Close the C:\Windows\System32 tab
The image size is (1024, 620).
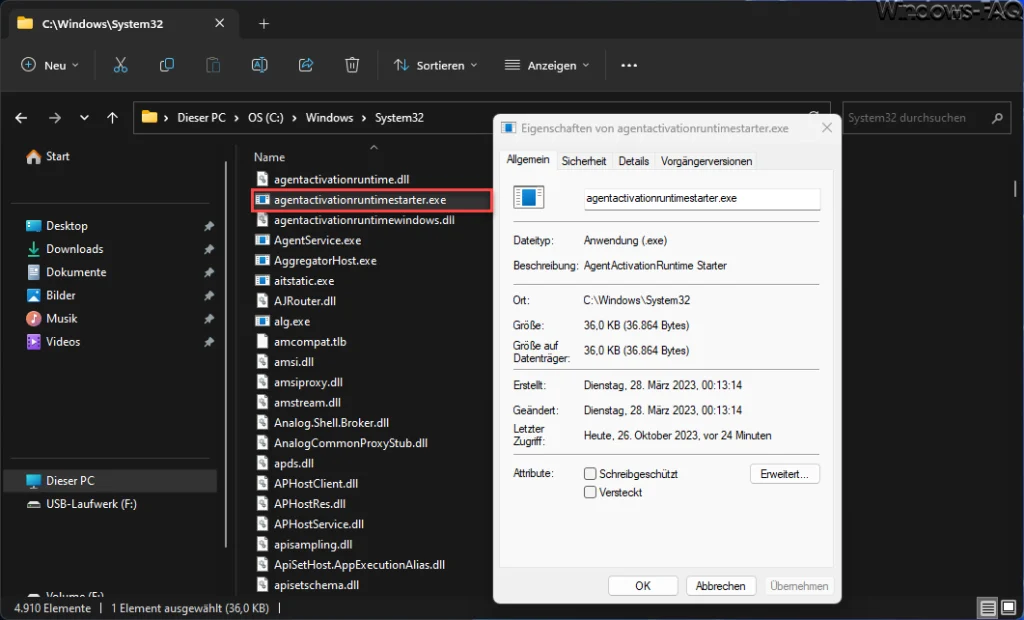(x=219, y=24)
